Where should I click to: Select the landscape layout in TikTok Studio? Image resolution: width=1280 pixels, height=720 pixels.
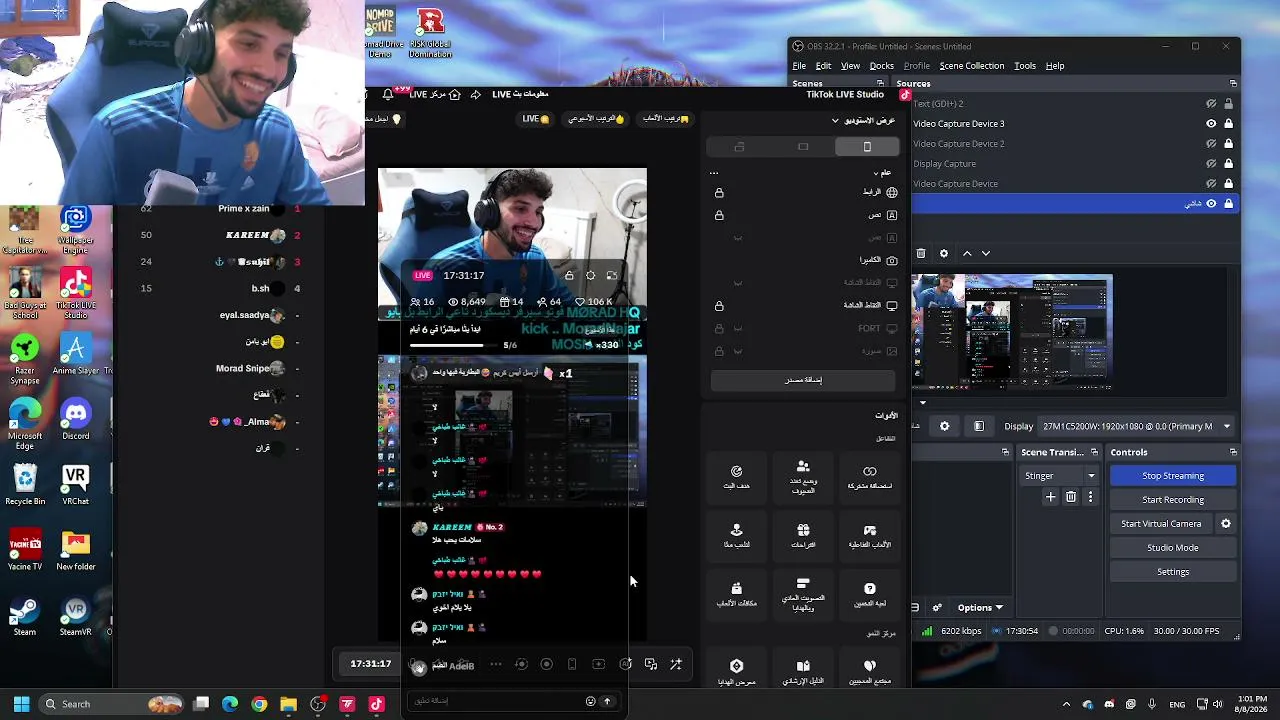click(x=803, y=147)
